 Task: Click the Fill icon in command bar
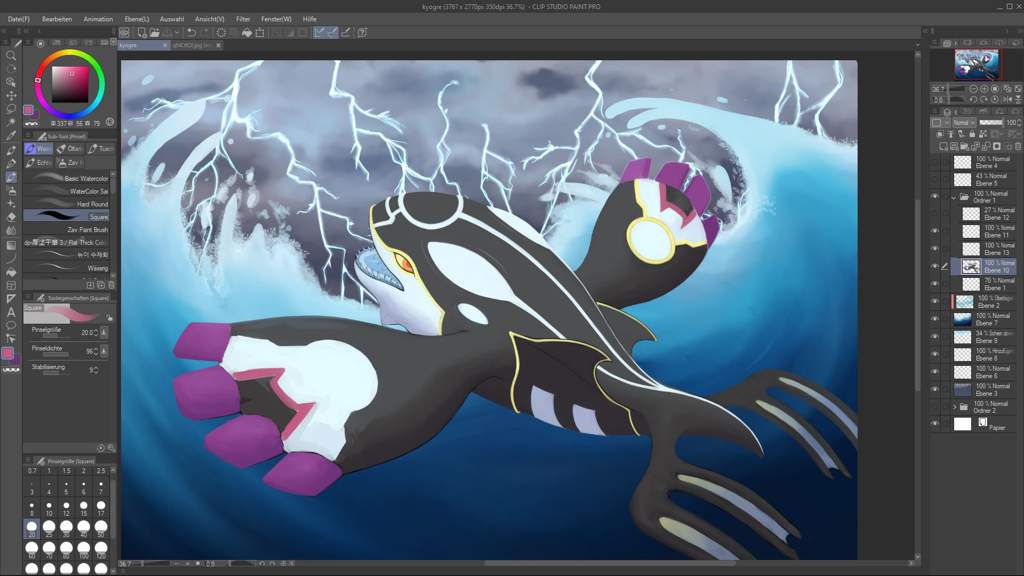point(247,33)
